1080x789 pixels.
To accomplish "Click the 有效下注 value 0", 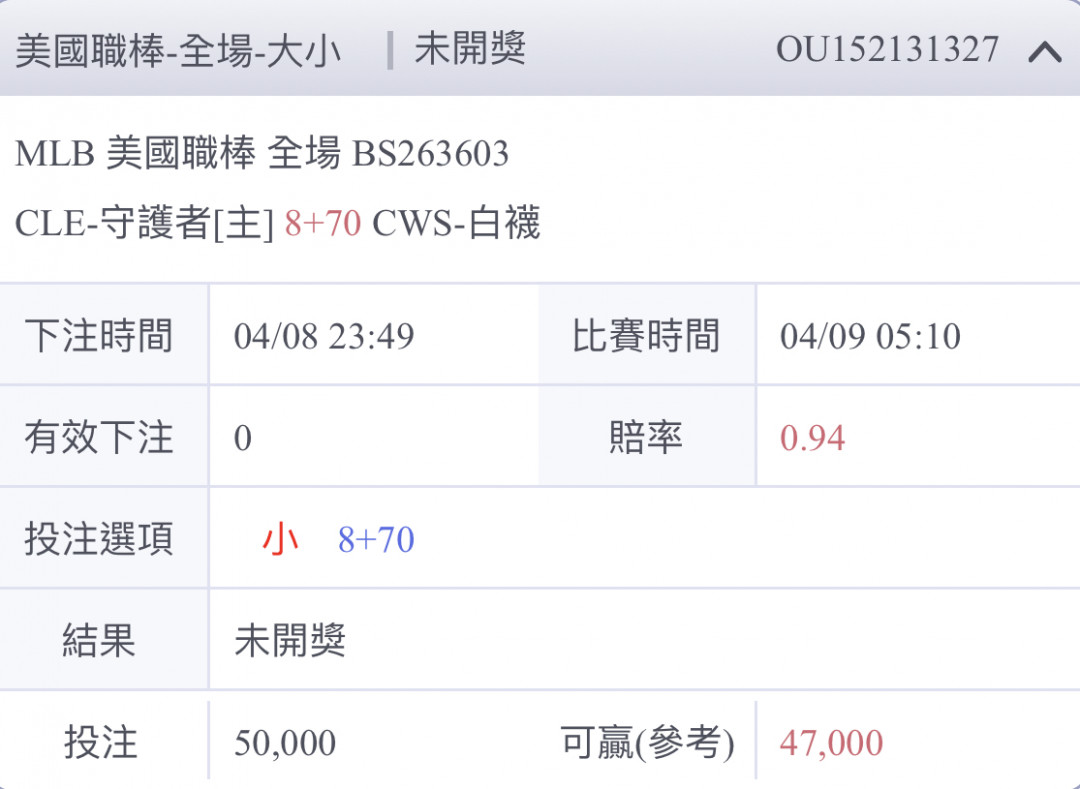I will point(242,438).
